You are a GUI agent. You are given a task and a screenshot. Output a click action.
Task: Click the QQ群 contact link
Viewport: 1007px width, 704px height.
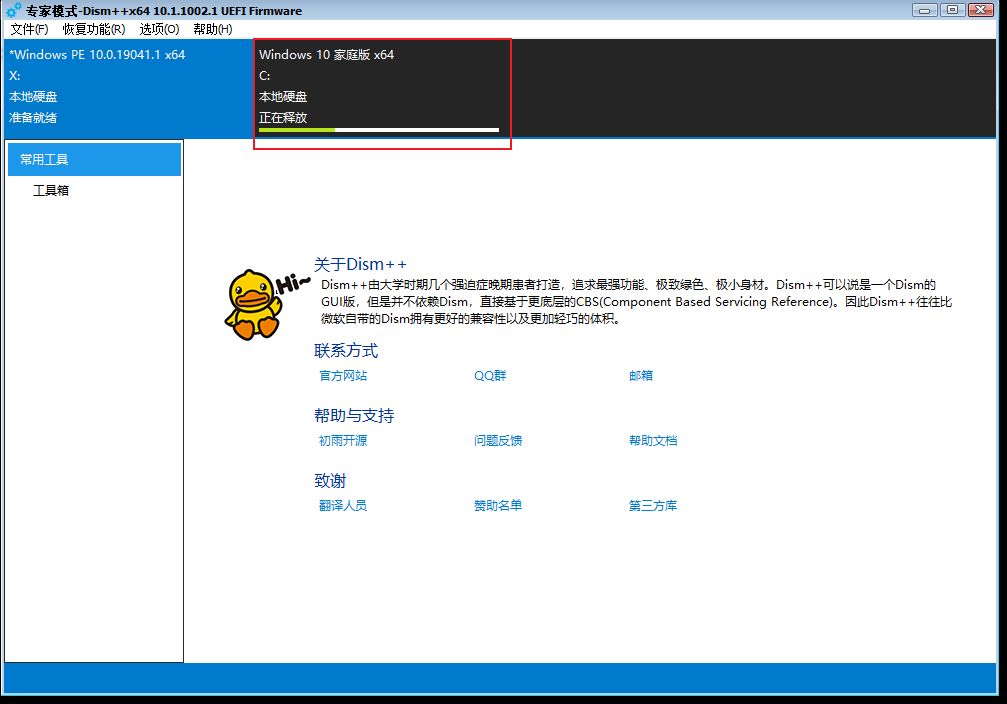click(x=490, y=376)
